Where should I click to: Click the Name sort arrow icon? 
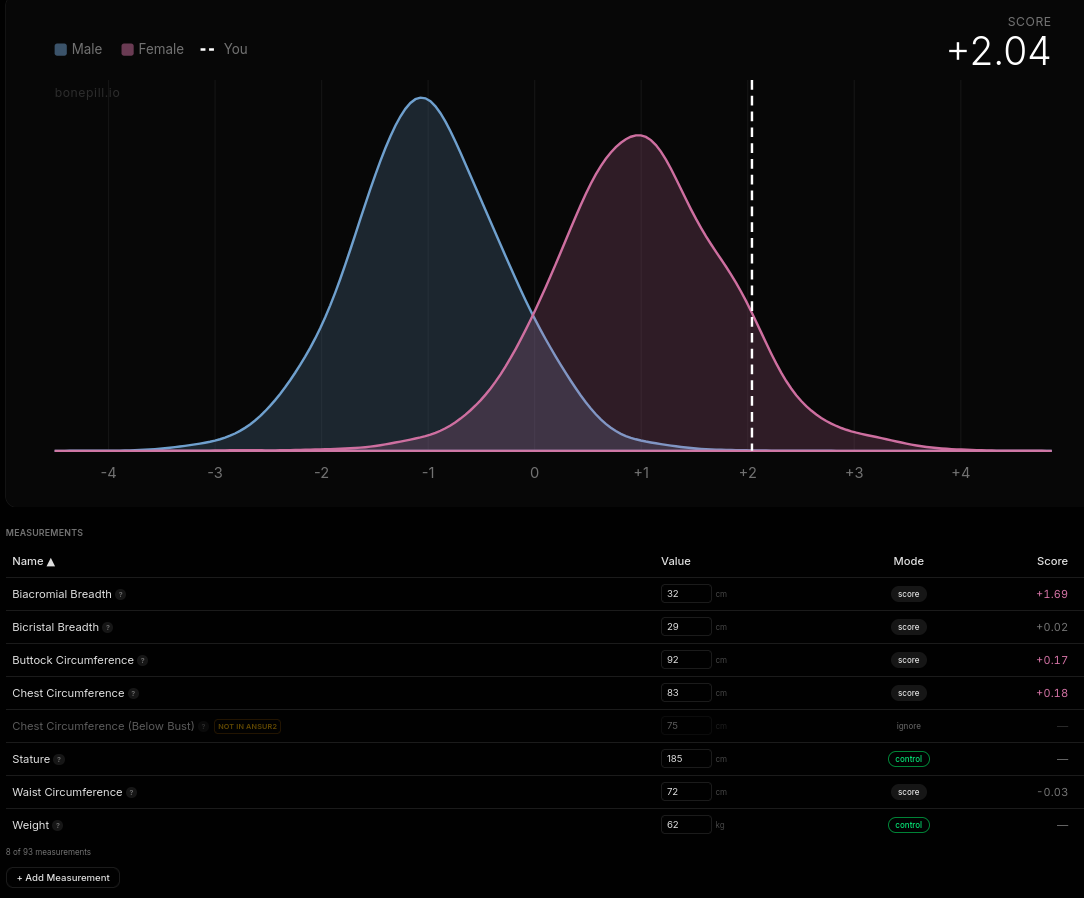(x=50, y=562)
